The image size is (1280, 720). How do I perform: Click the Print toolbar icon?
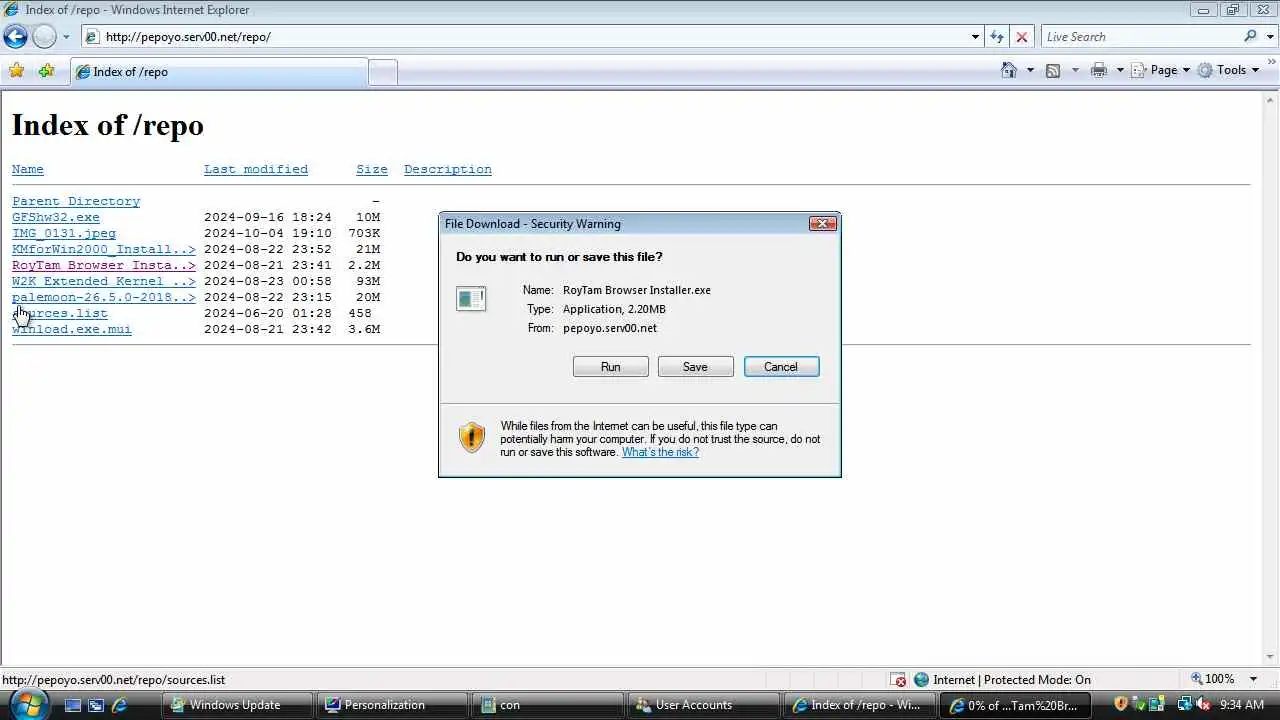1099,70
